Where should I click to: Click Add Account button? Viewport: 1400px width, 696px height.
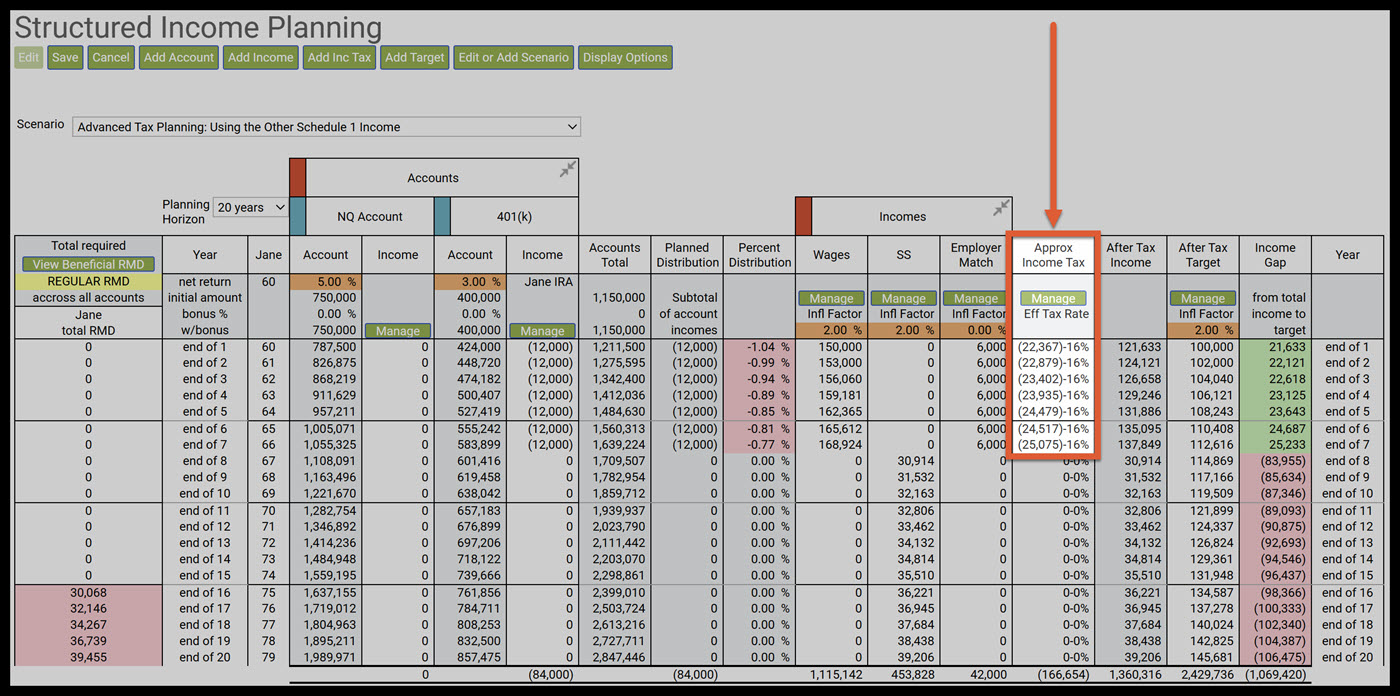(x=179, y=57)
